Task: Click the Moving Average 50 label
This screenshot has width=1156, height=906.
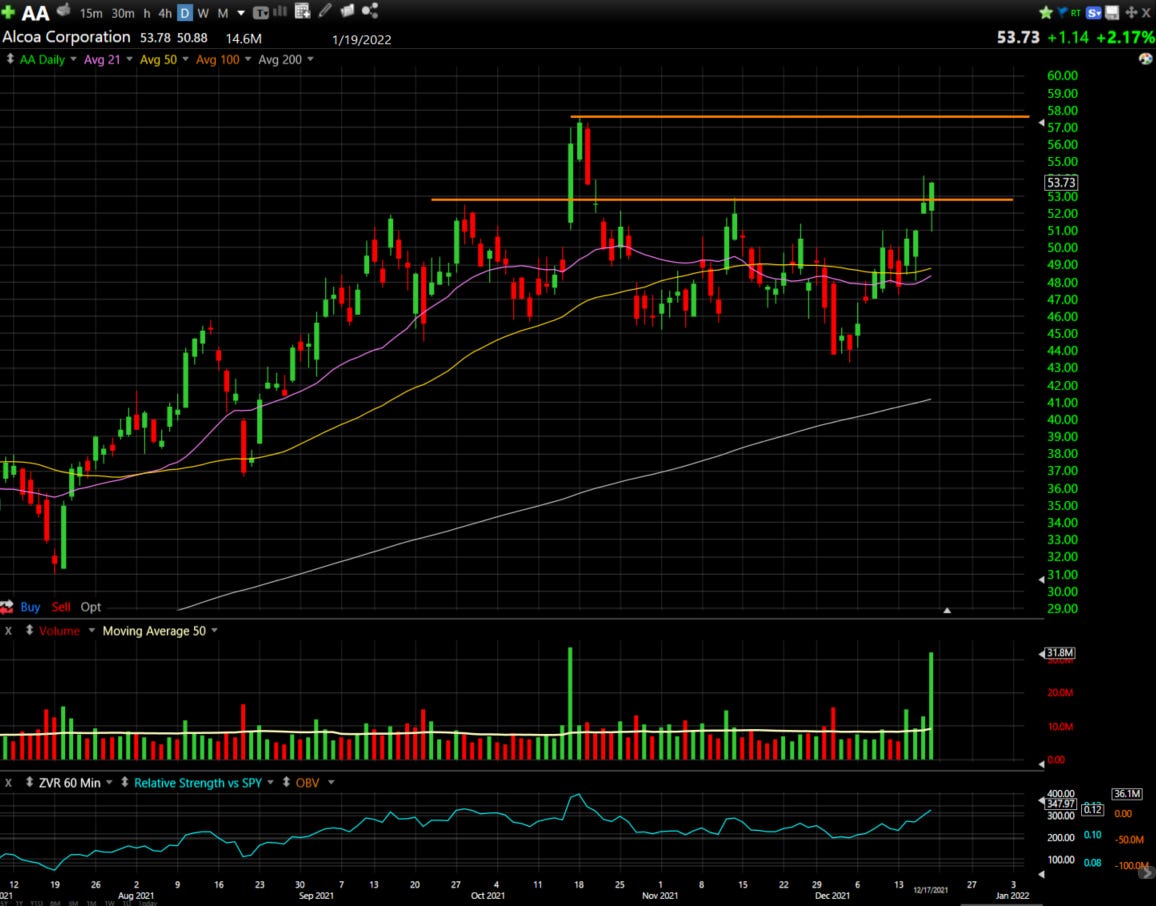Action: (154, 631)
